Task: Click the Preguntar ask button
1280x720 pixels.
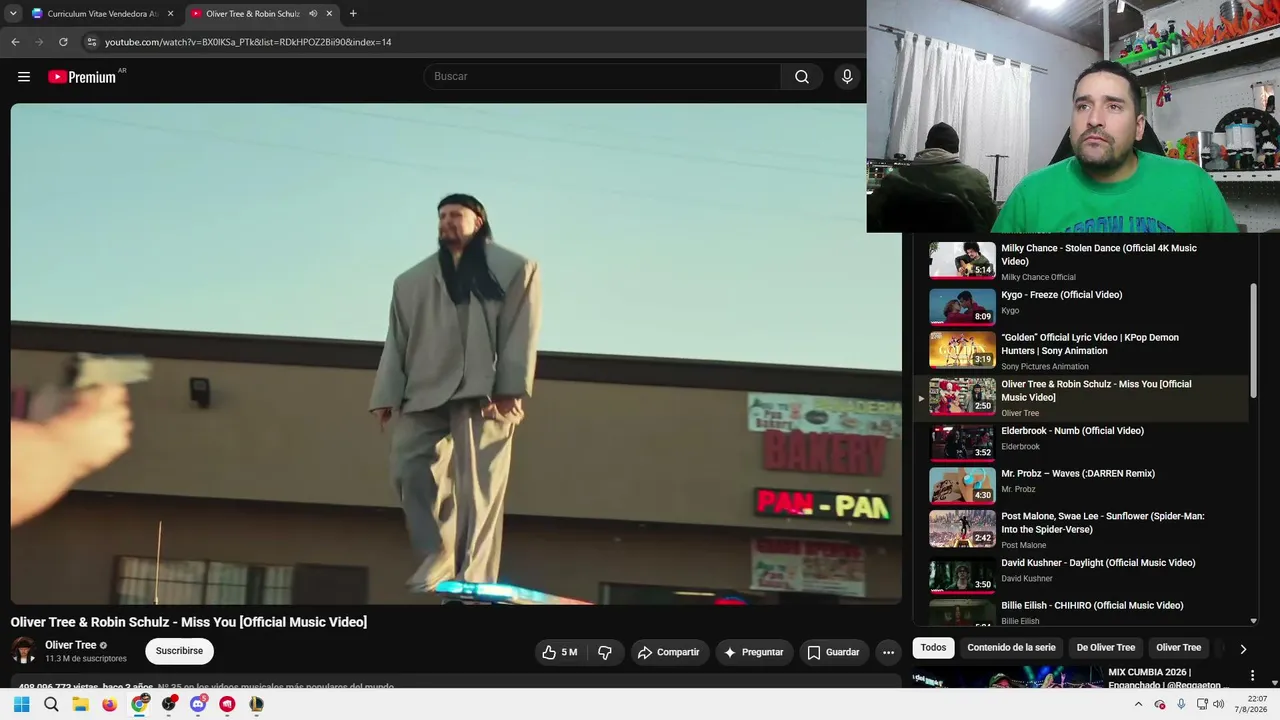Action: pos(754,652)
